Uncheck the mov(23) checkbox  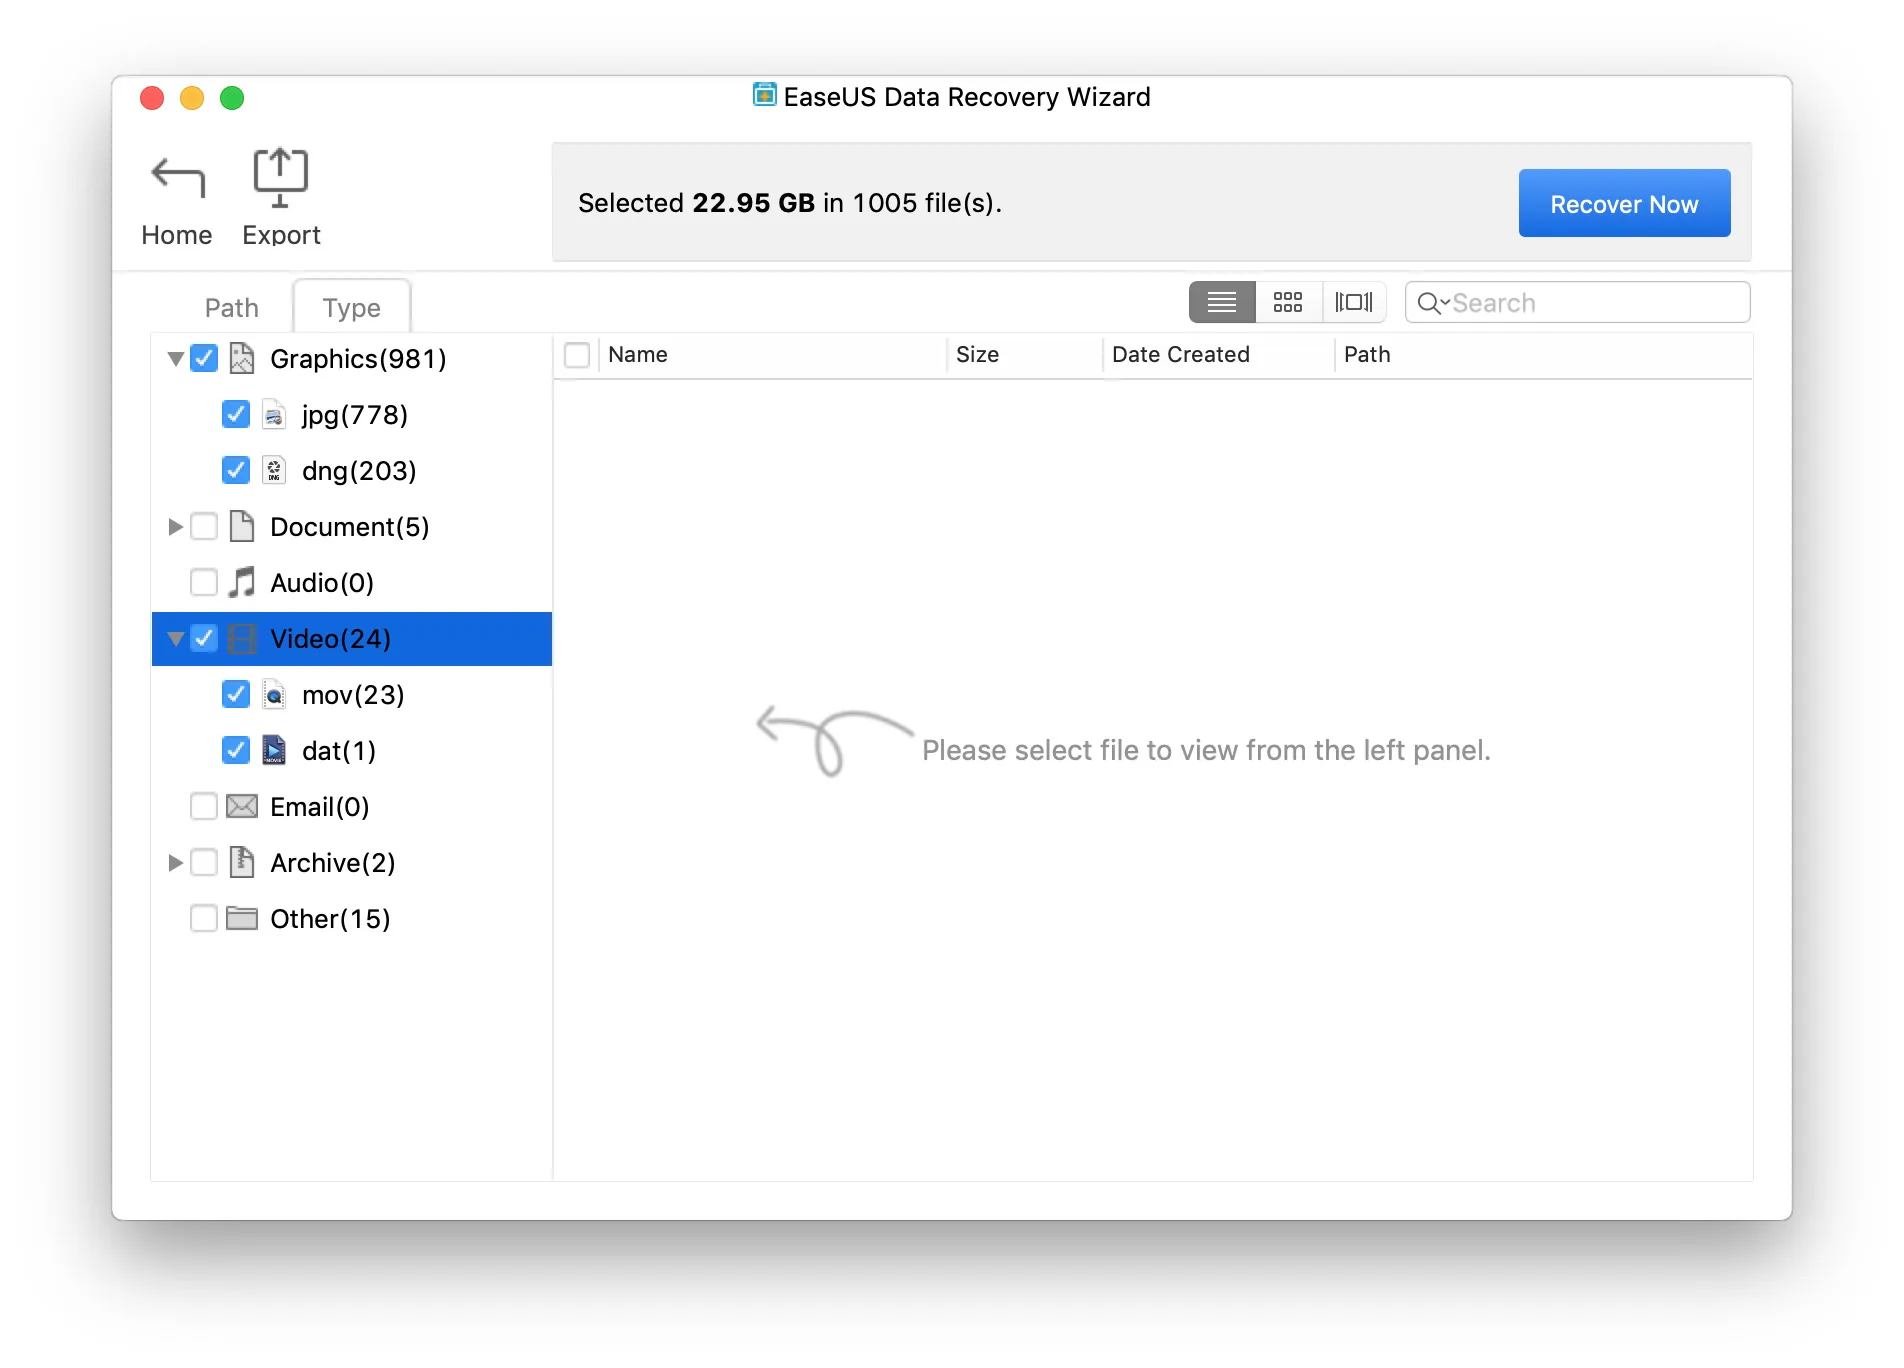pyautogui.click(x=236, y=694)
